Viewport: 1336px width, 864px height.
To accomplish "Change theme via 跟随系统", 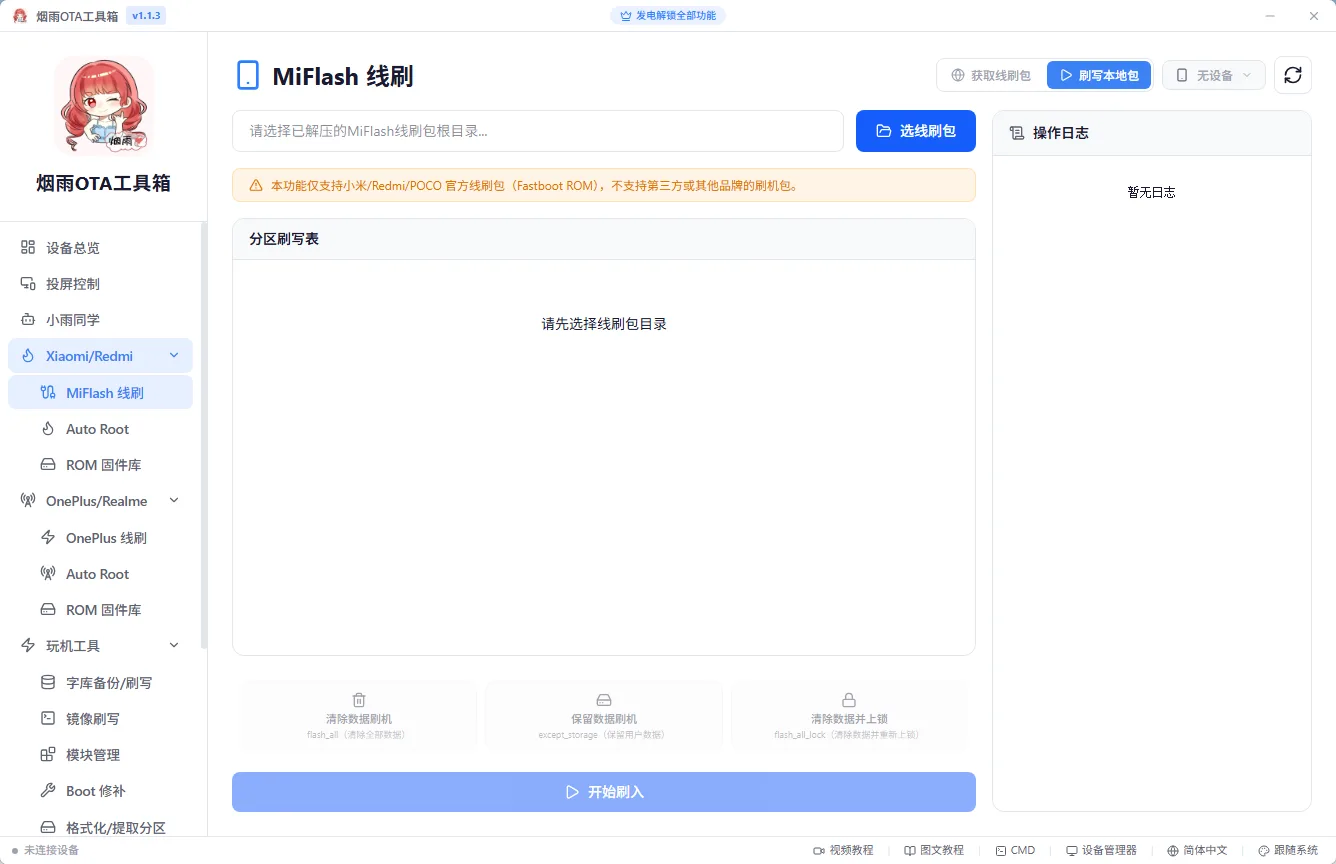I will click(x=1288, y=850).
